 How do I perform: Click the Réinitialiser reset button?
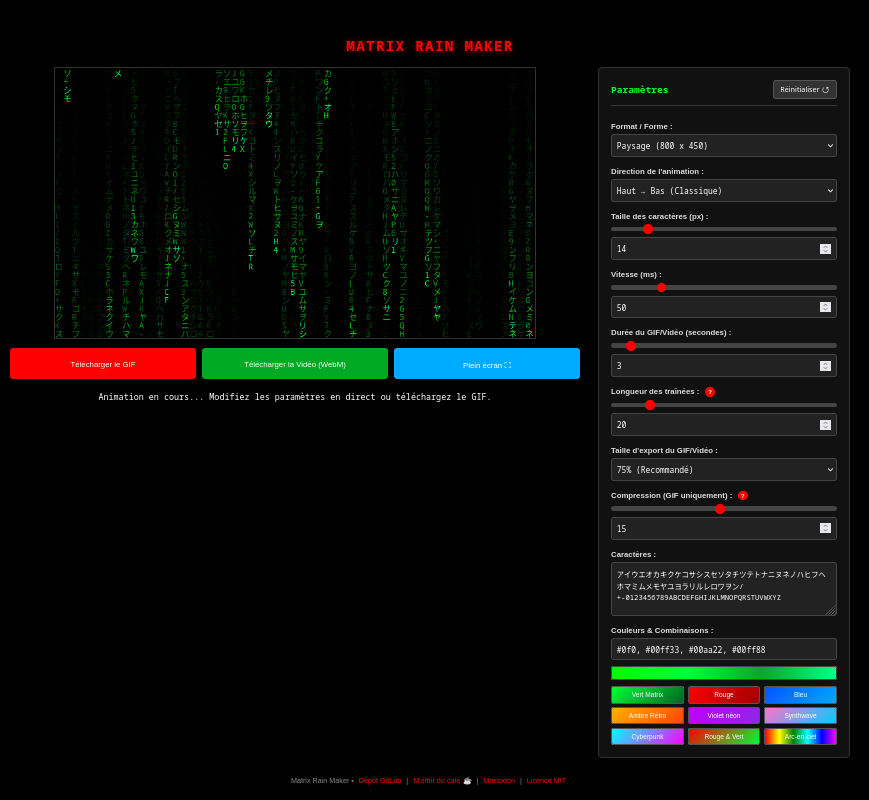tap(805, 90)
